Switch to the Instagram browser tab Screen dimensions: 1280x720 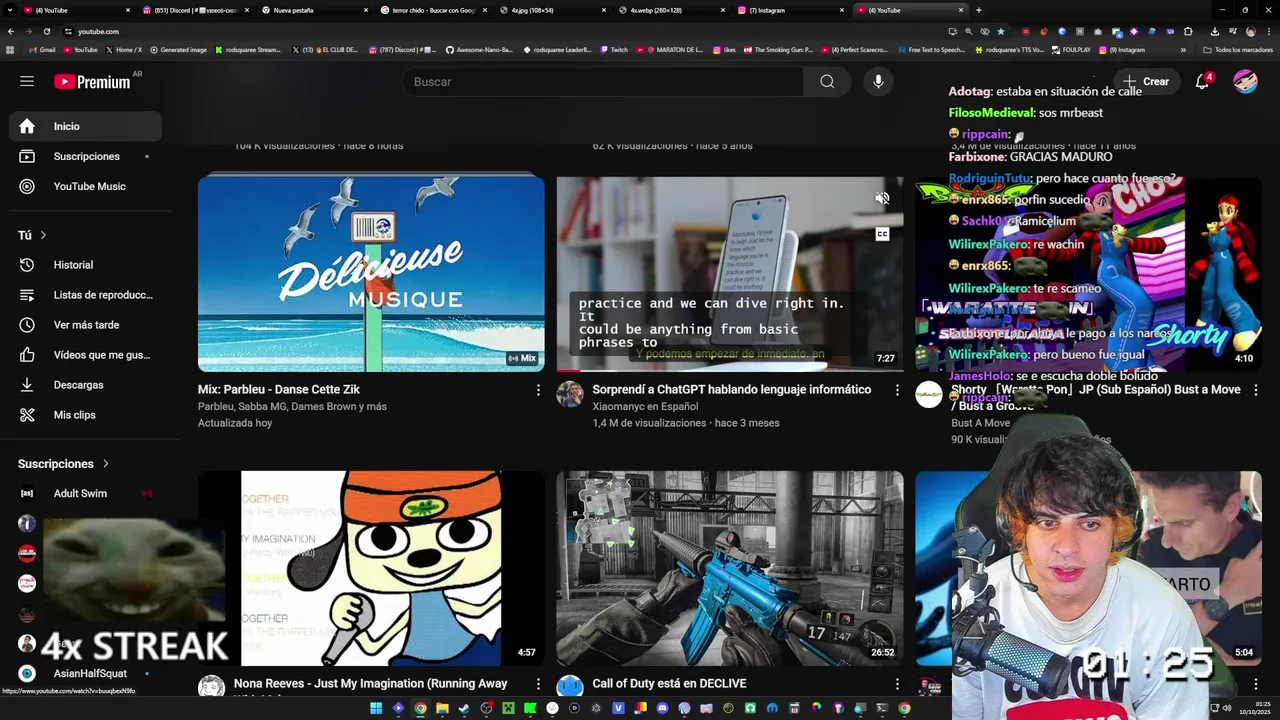790,10
